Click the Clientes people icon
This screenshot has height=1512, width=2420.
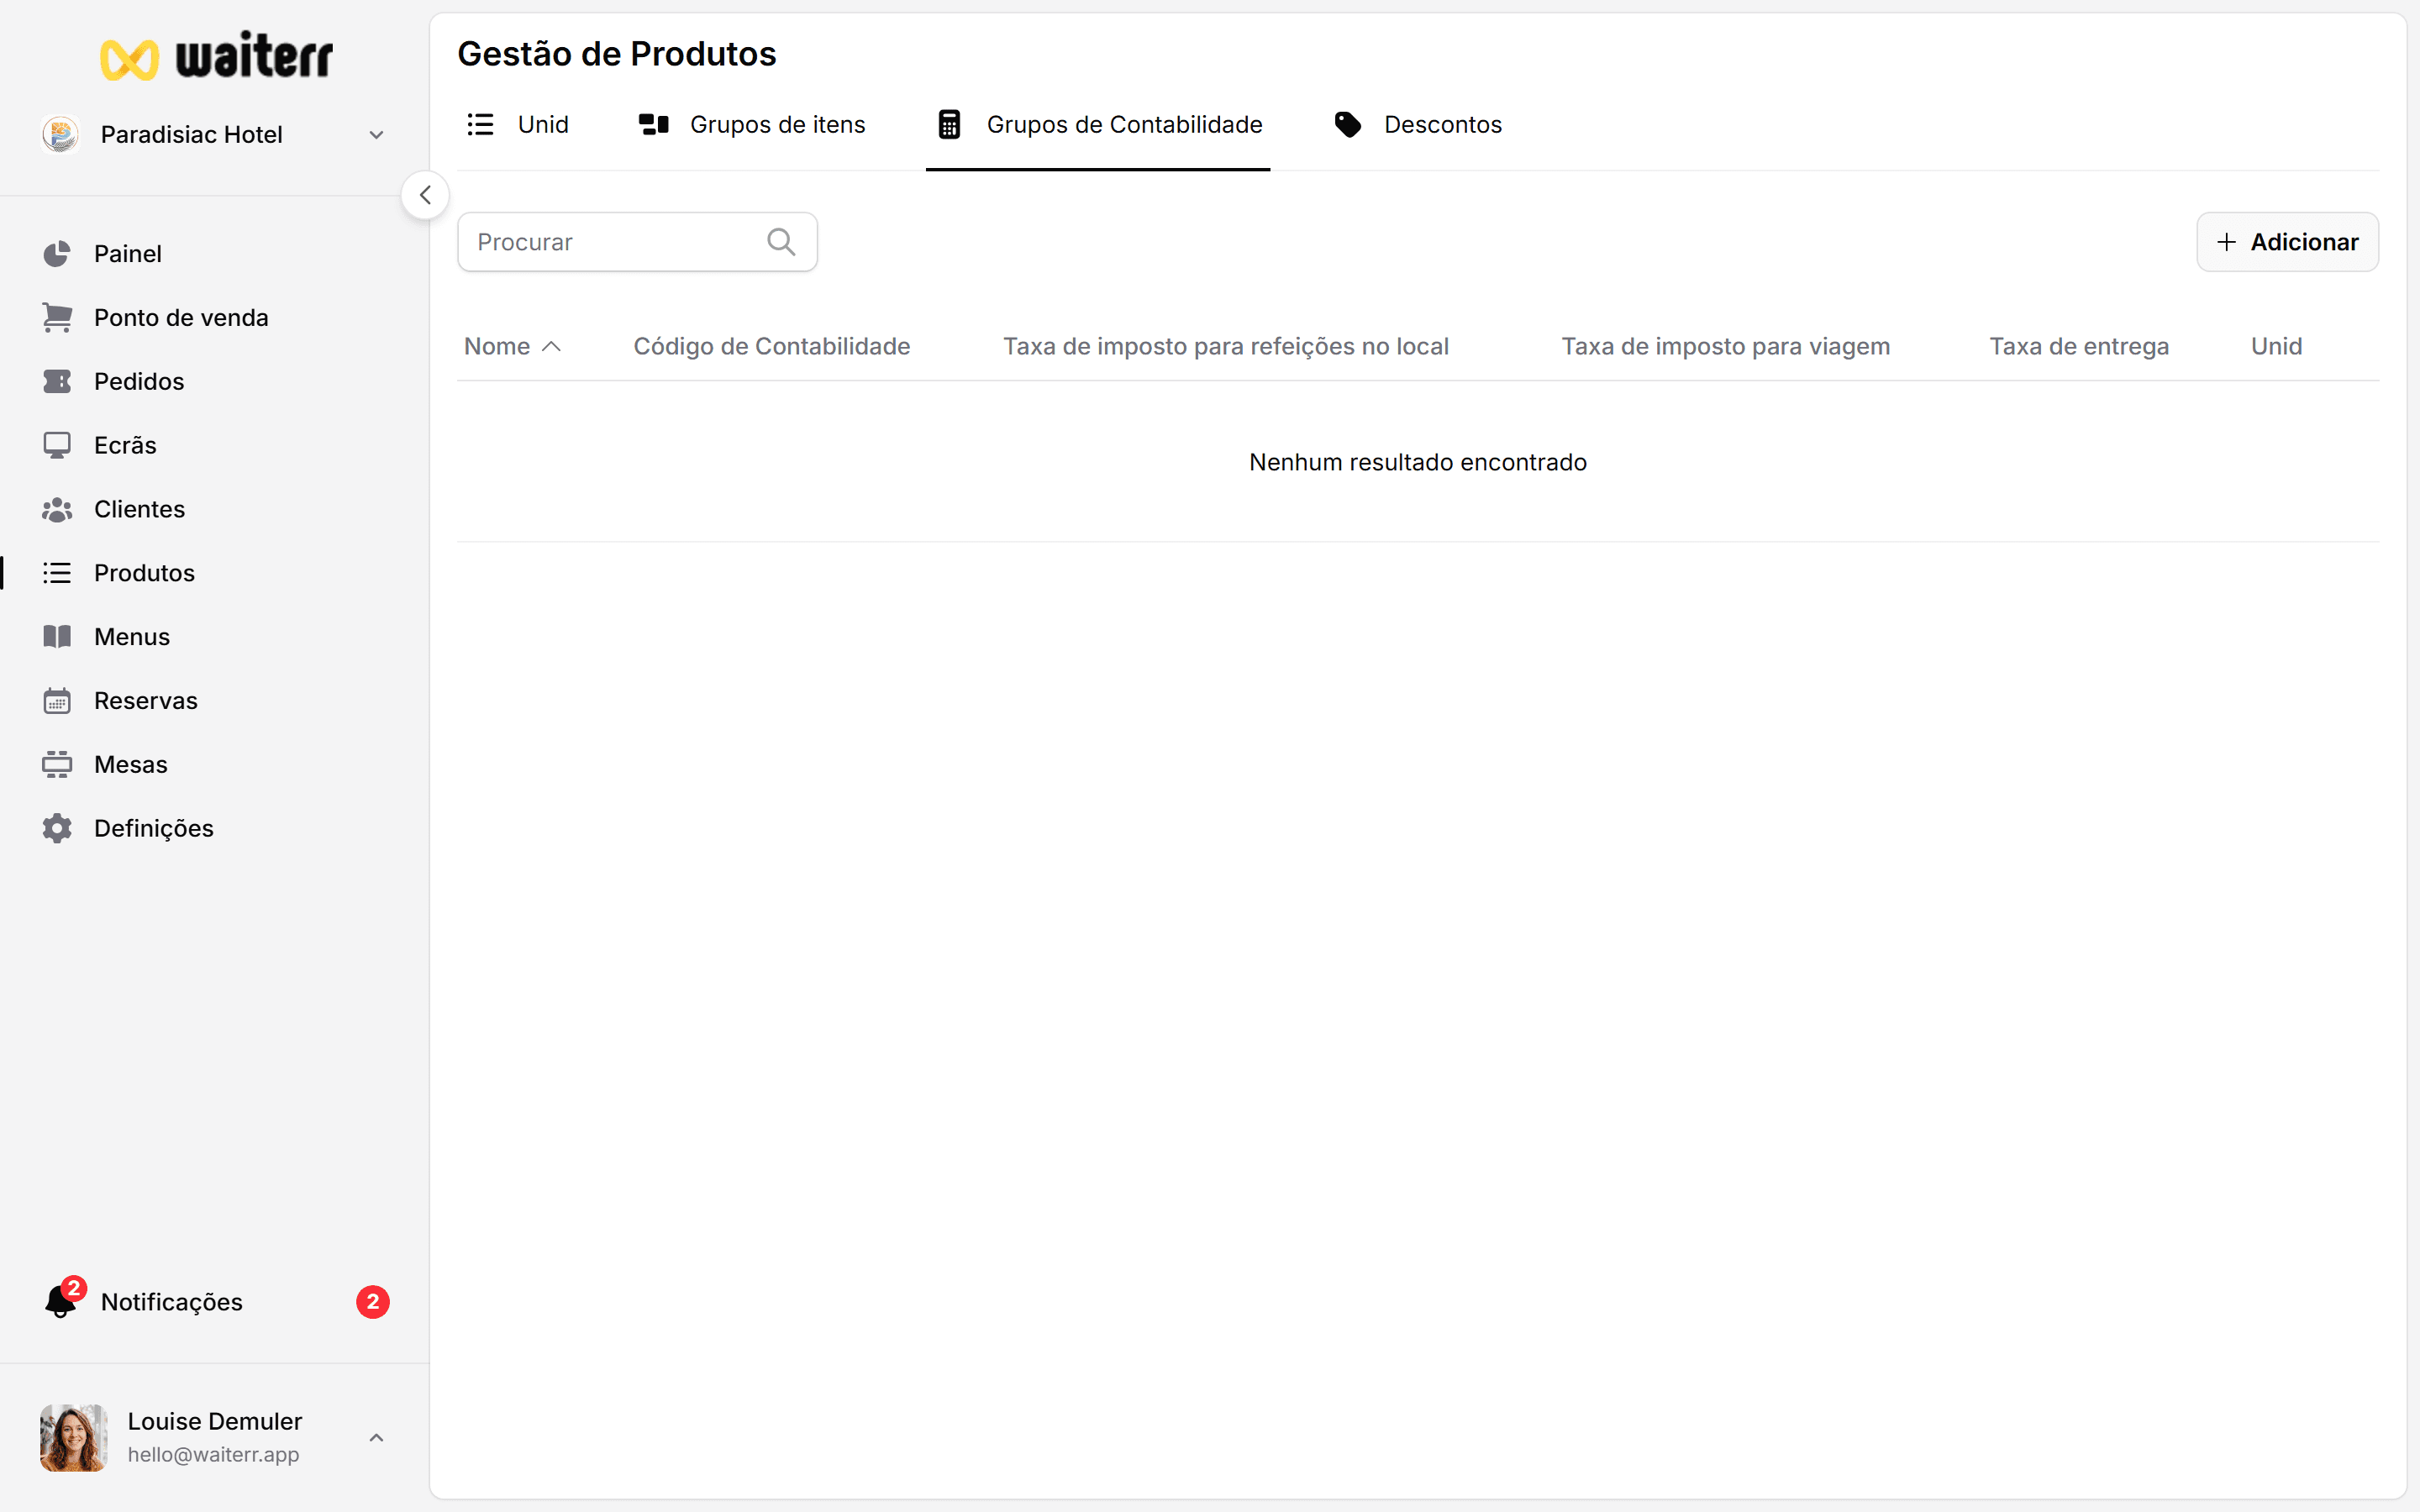click(x=57, y=510)
